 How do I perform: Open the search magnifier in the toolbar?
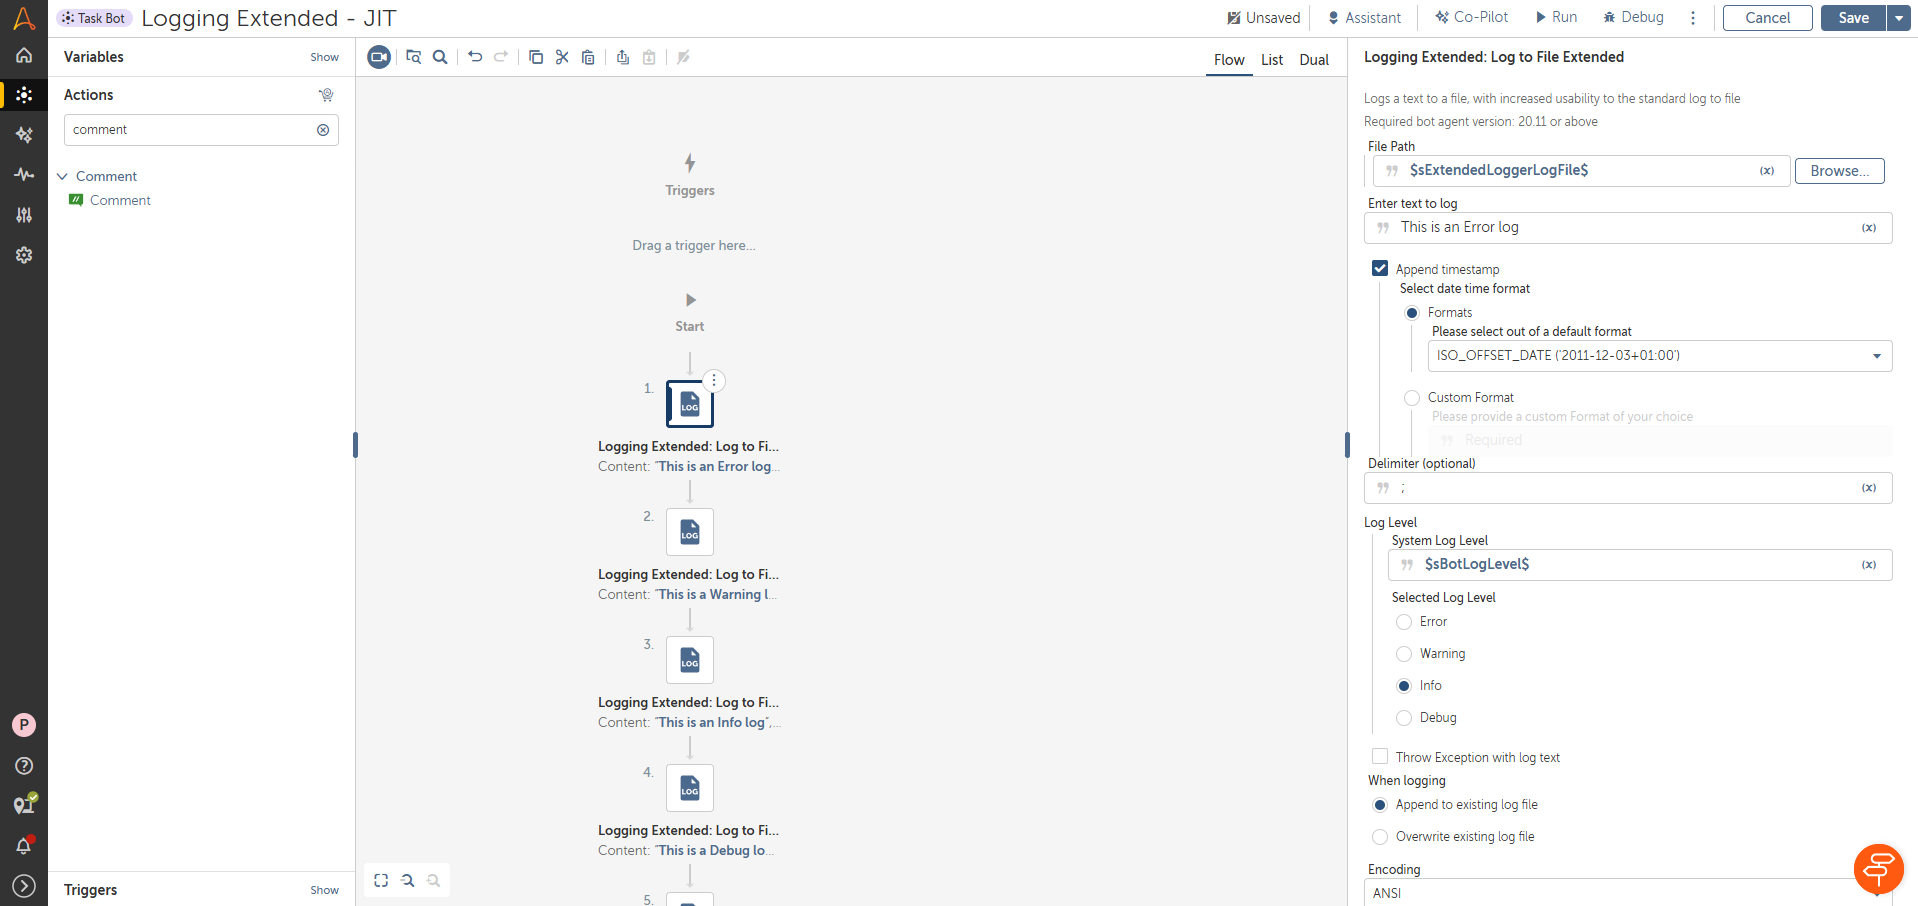440,57
